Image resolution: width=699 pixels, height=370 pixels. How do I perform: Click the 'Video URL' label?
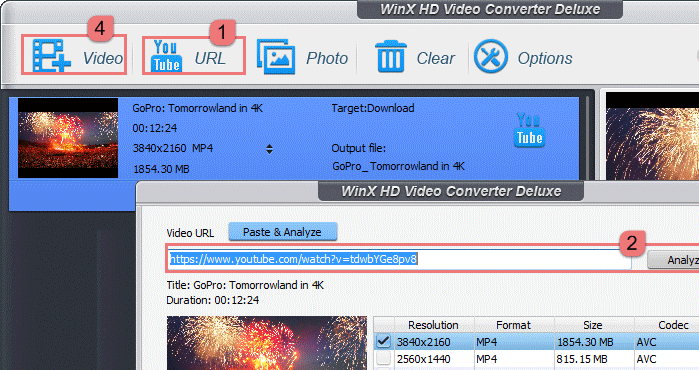190,233
